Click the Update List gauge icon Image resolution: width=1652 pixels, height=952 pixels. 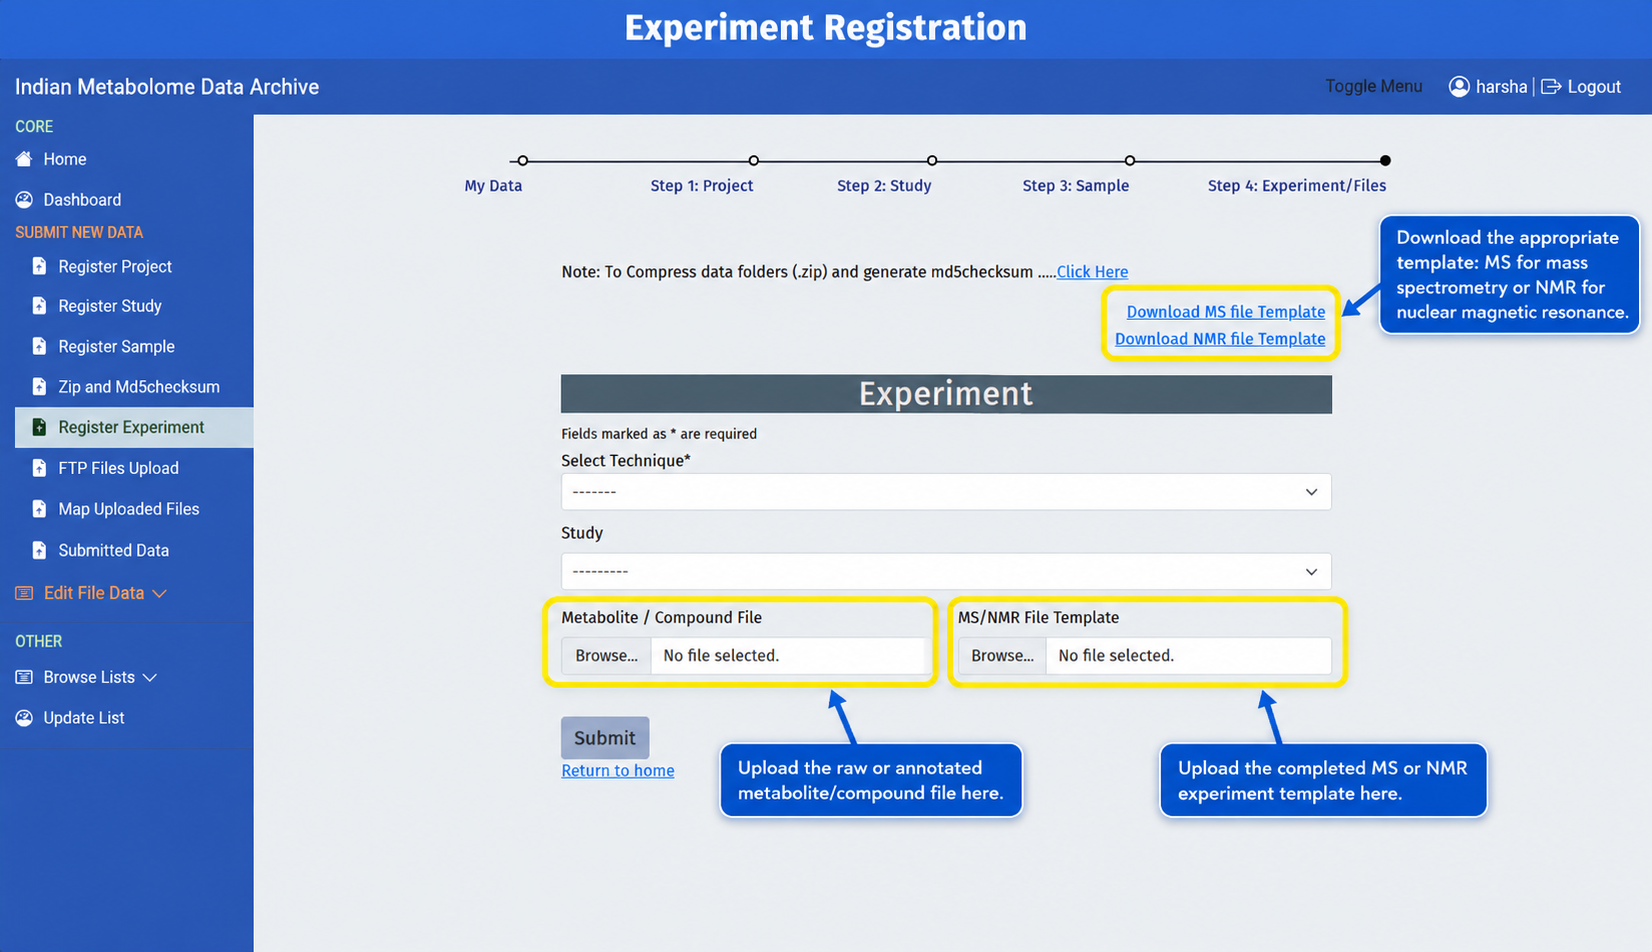[24, 718]
